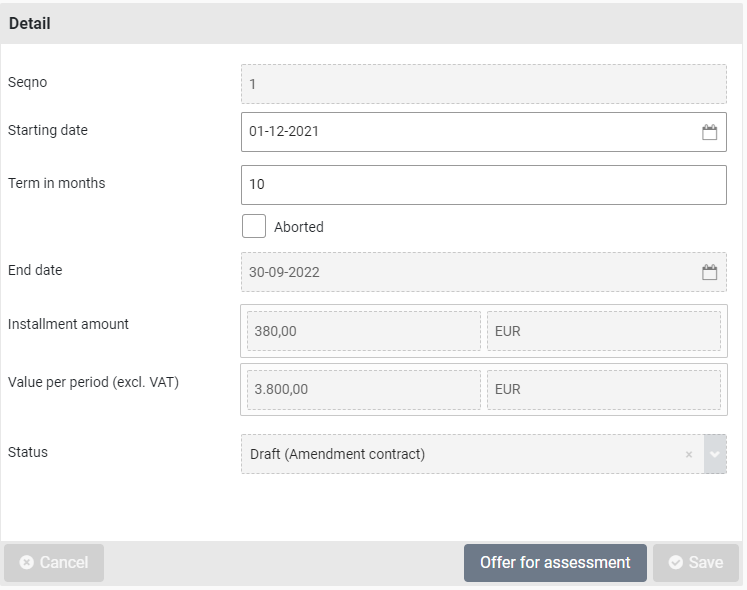Select the Installment amount EUR currency field
This screenshot has height=590, width=747.
coord(603,331)
